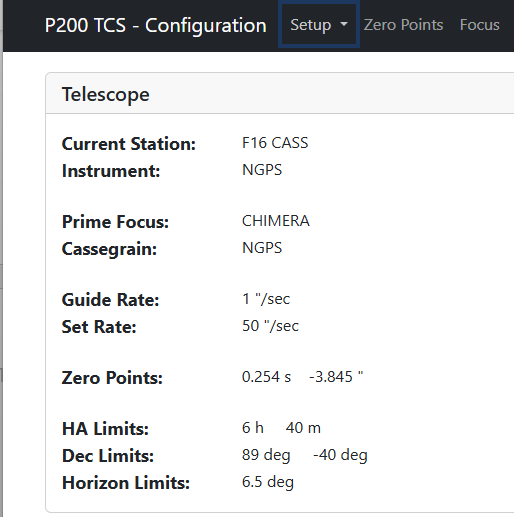This screenshot has width=514, height=517.
Task: Click the 6.5 deg Horizon Limits value
Action: click(x=268, y=482)
